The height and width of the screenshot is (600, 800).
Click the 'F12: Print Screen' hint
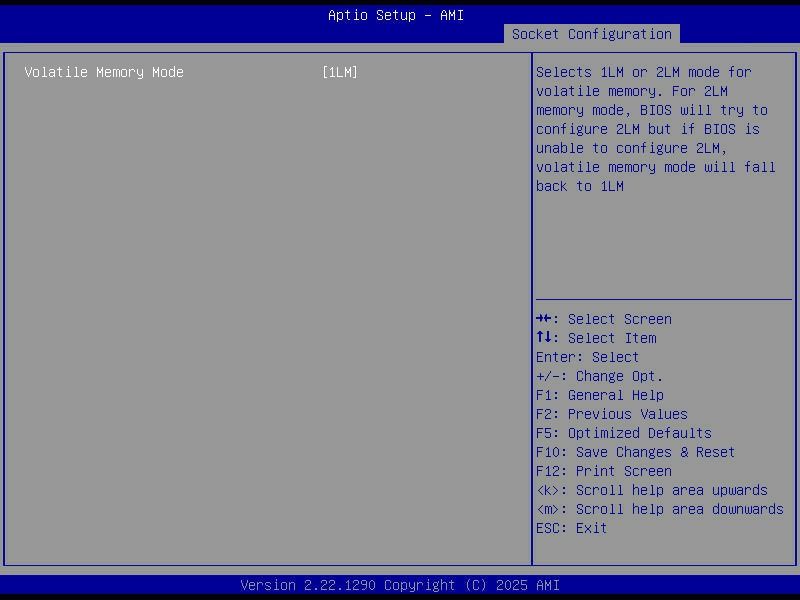point(604,471)
